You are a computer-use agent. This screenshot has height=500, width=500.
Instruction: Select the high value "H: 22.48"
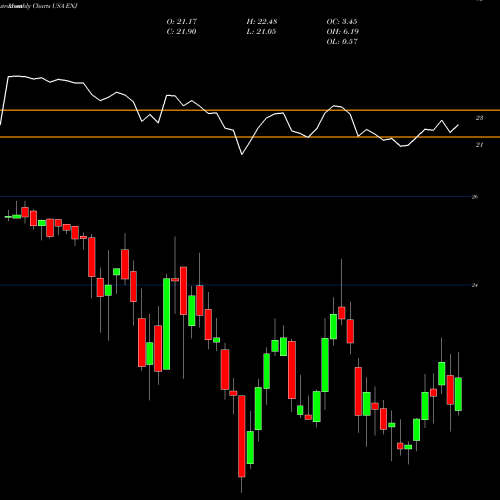coord(262,22)
